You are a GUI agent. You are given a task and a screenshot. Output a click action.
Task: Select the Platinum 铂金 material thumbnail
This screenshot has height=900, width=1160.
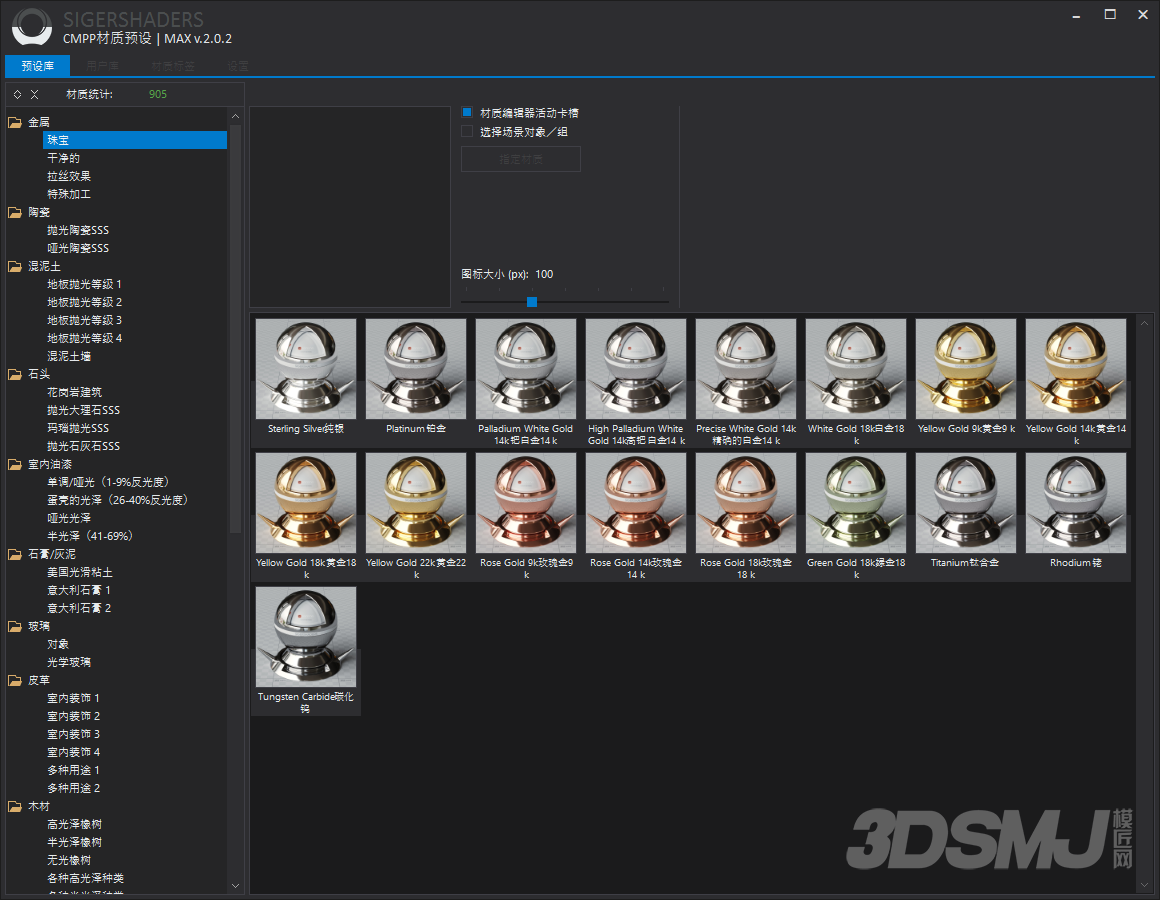pyautogui.click(x=416, y=369)
